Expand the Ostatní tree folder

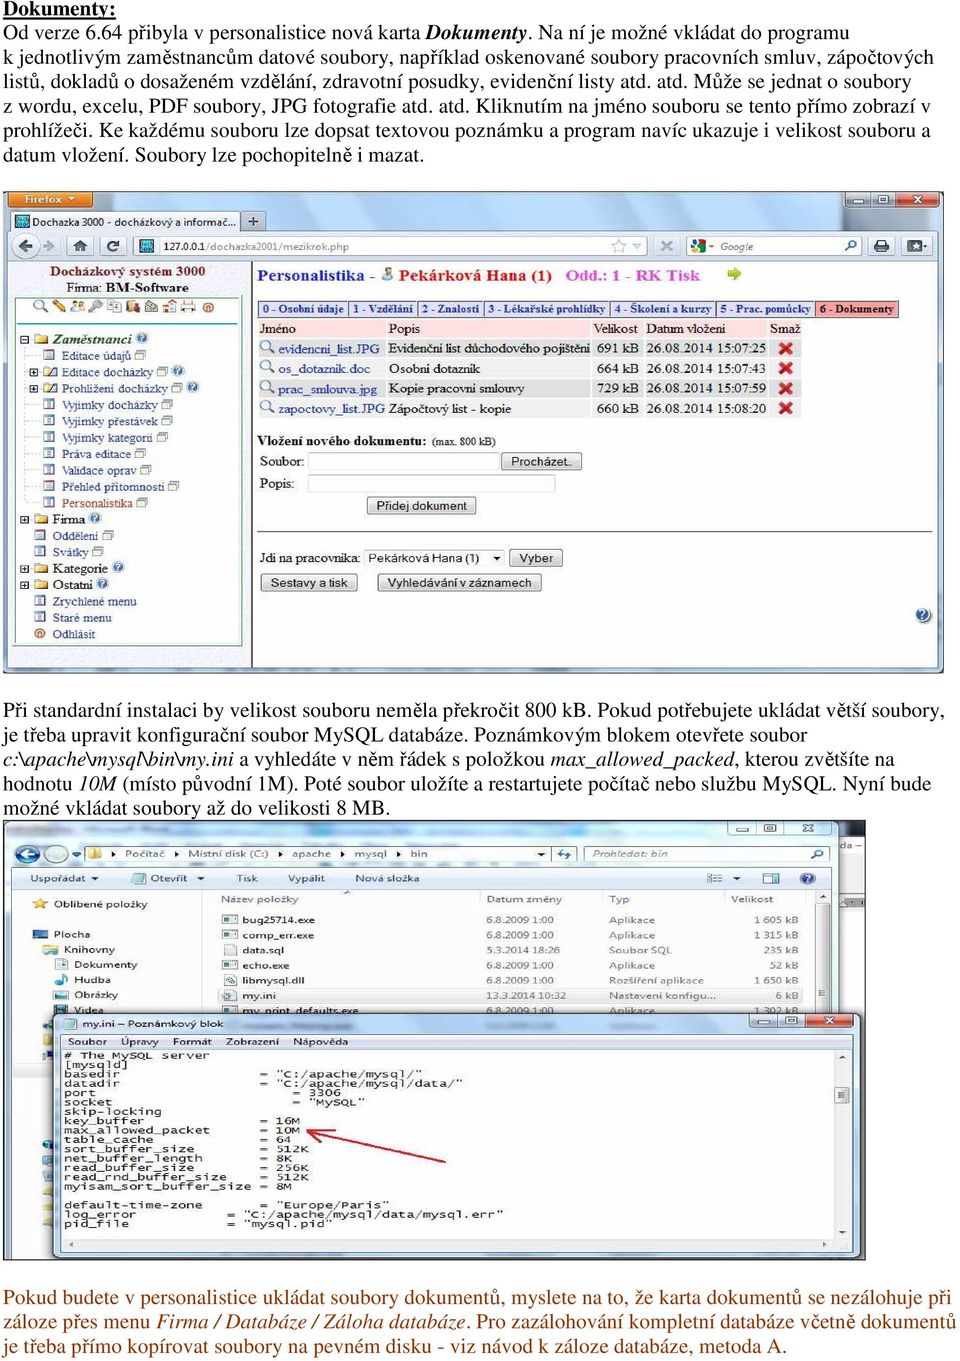click(25, 584)
